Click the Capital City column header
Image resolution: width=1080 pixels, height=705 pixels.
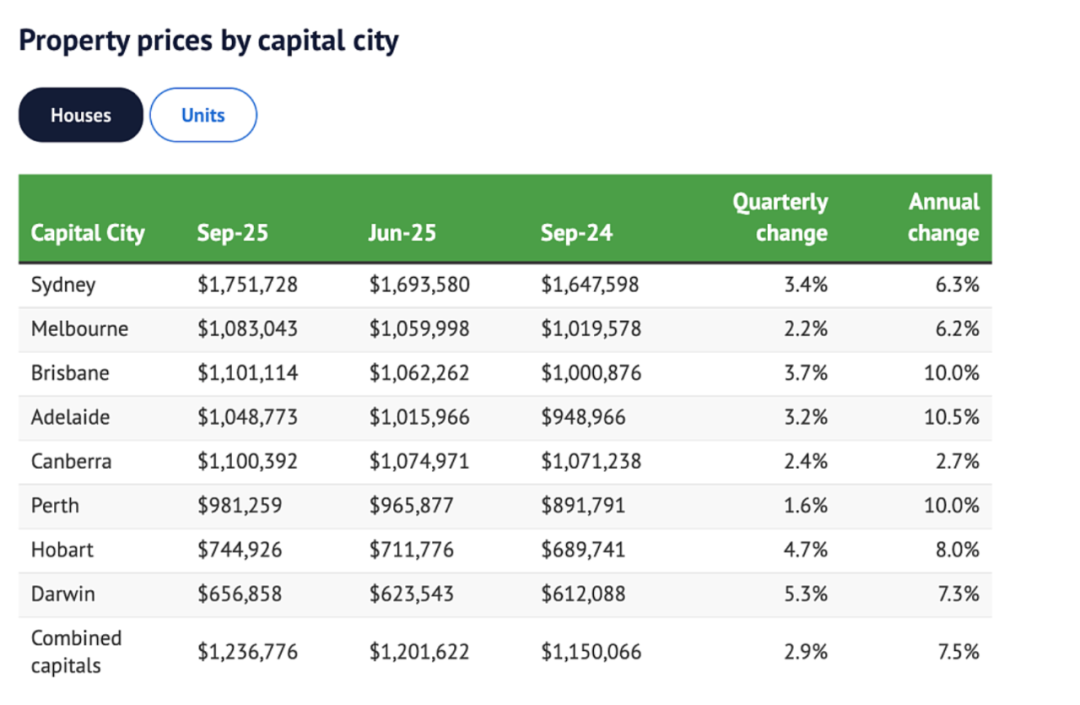point(88,233)
